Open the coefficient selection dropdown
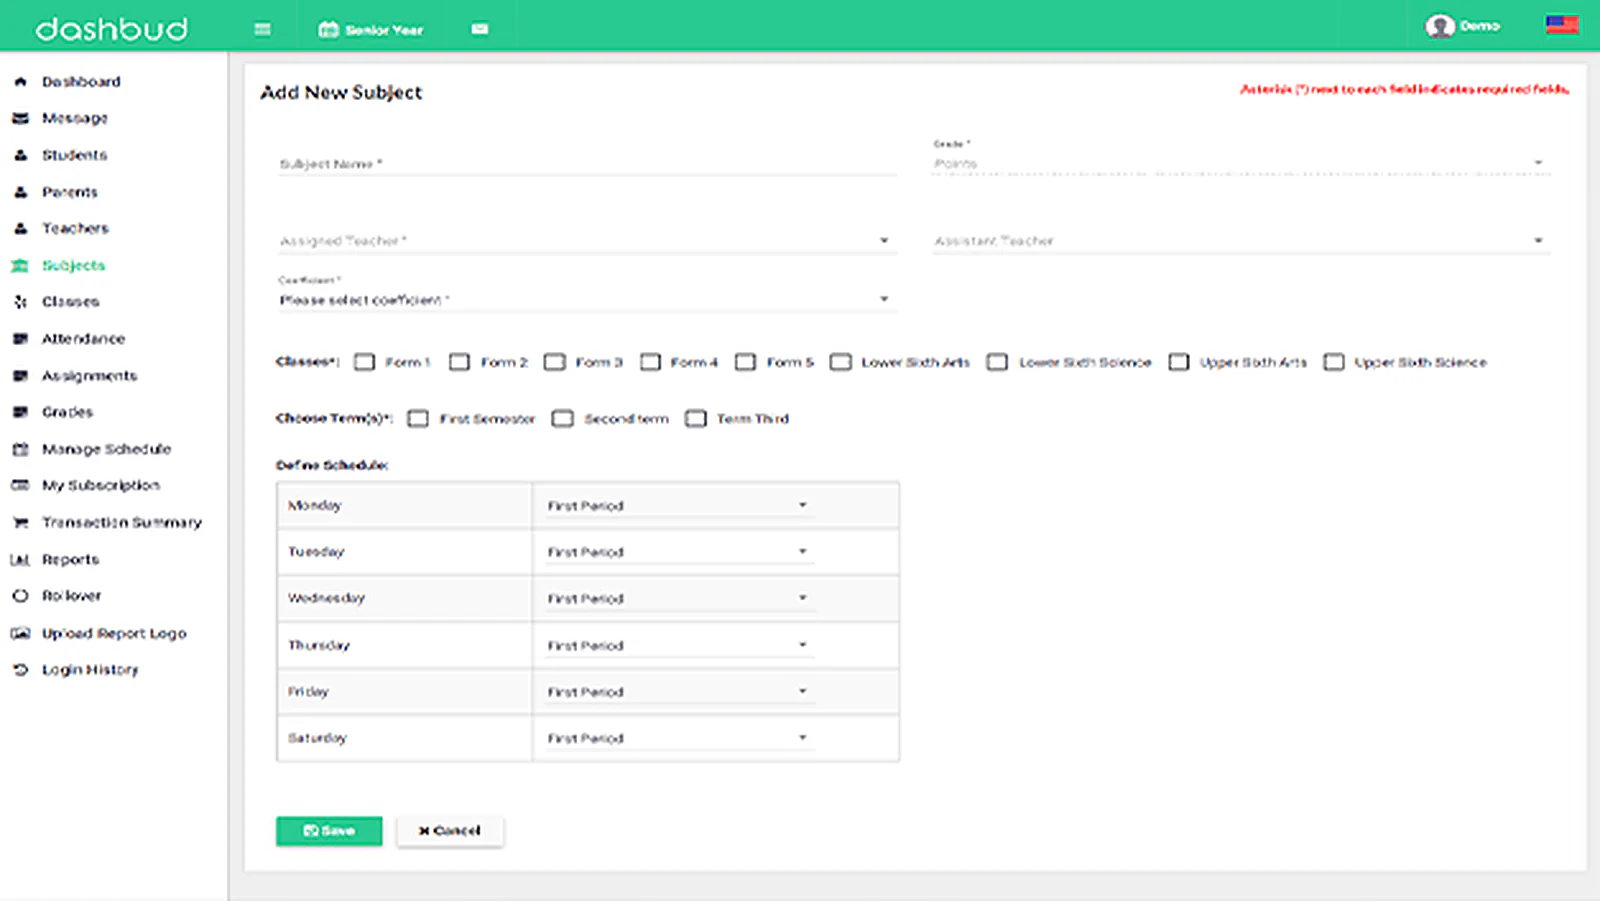The width and height of the screenshot is (1600, 901). pos(587,299)
